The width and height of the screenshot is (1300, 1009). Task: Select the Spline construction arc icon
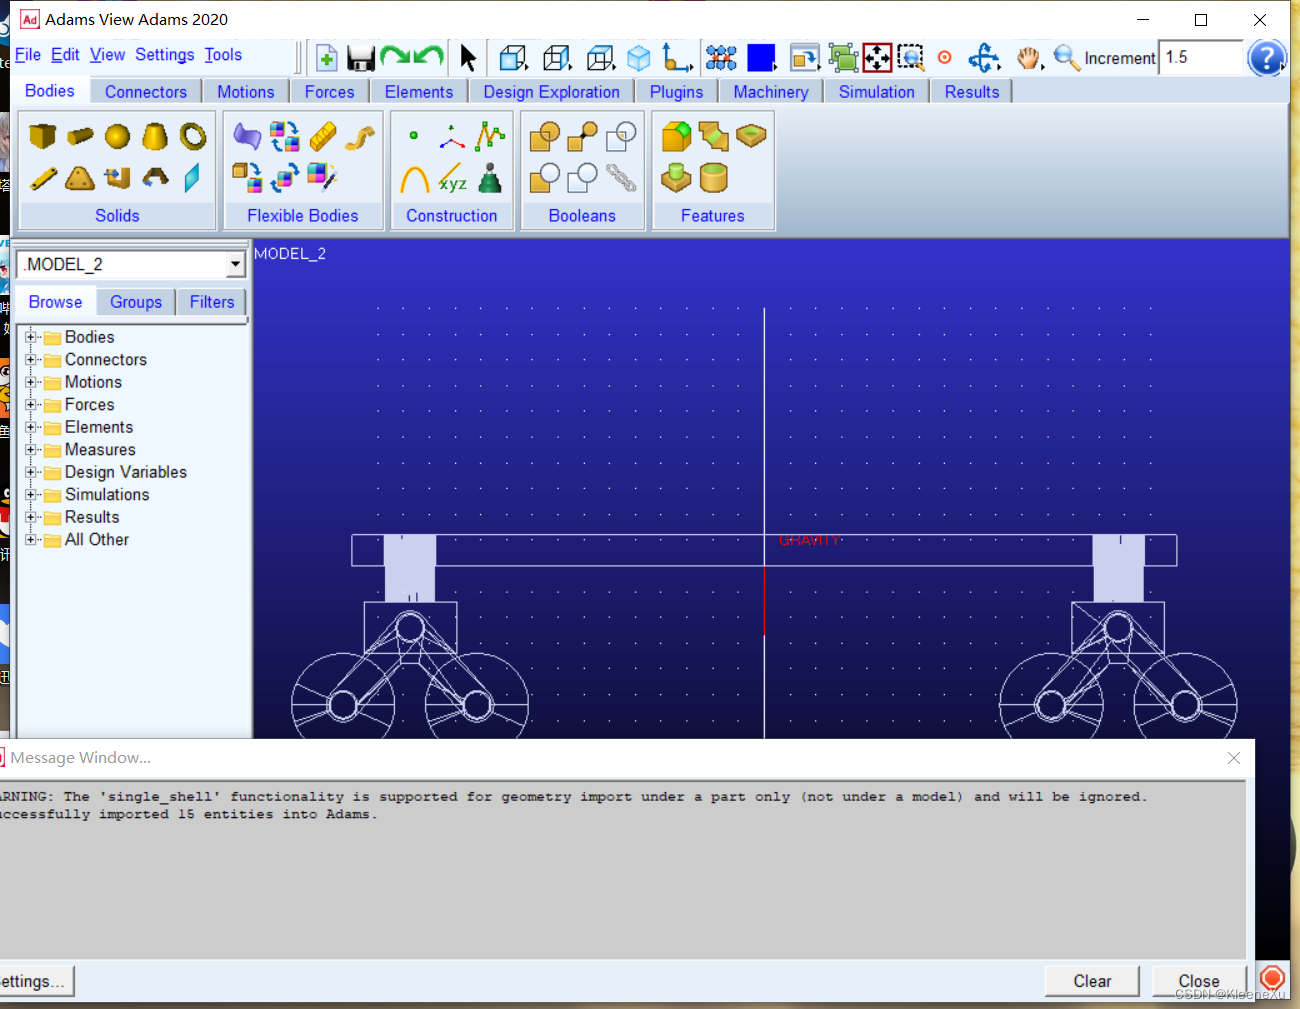(x=414, y=179)
